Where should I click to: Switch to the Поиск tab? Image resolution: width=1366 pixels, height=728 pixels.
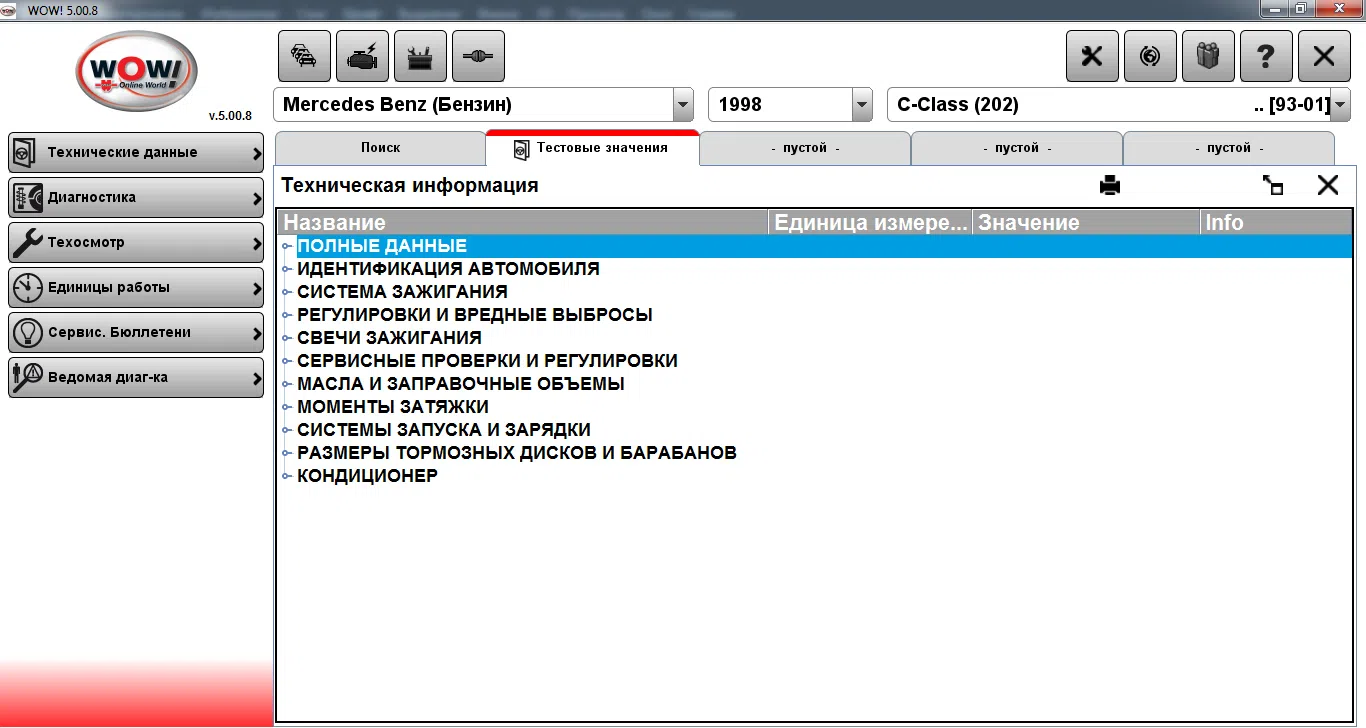click(381, 147)
